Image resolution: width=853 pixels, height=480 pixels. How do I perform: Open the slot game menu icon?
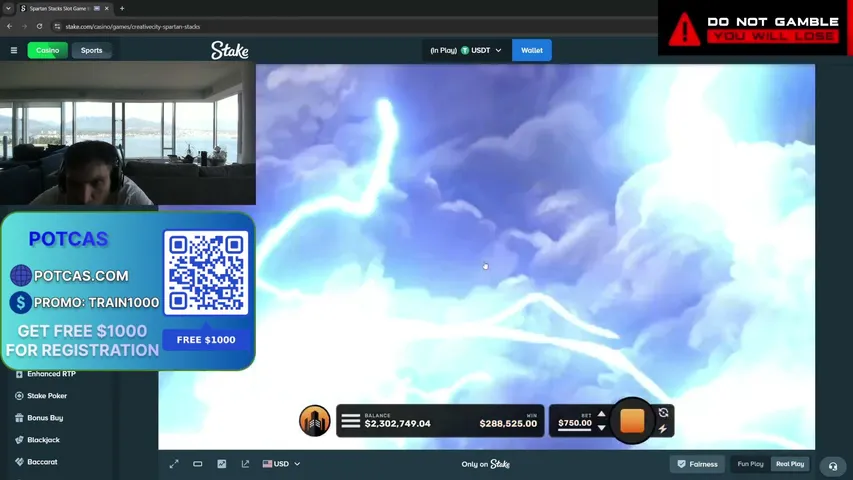coord(351,421)
